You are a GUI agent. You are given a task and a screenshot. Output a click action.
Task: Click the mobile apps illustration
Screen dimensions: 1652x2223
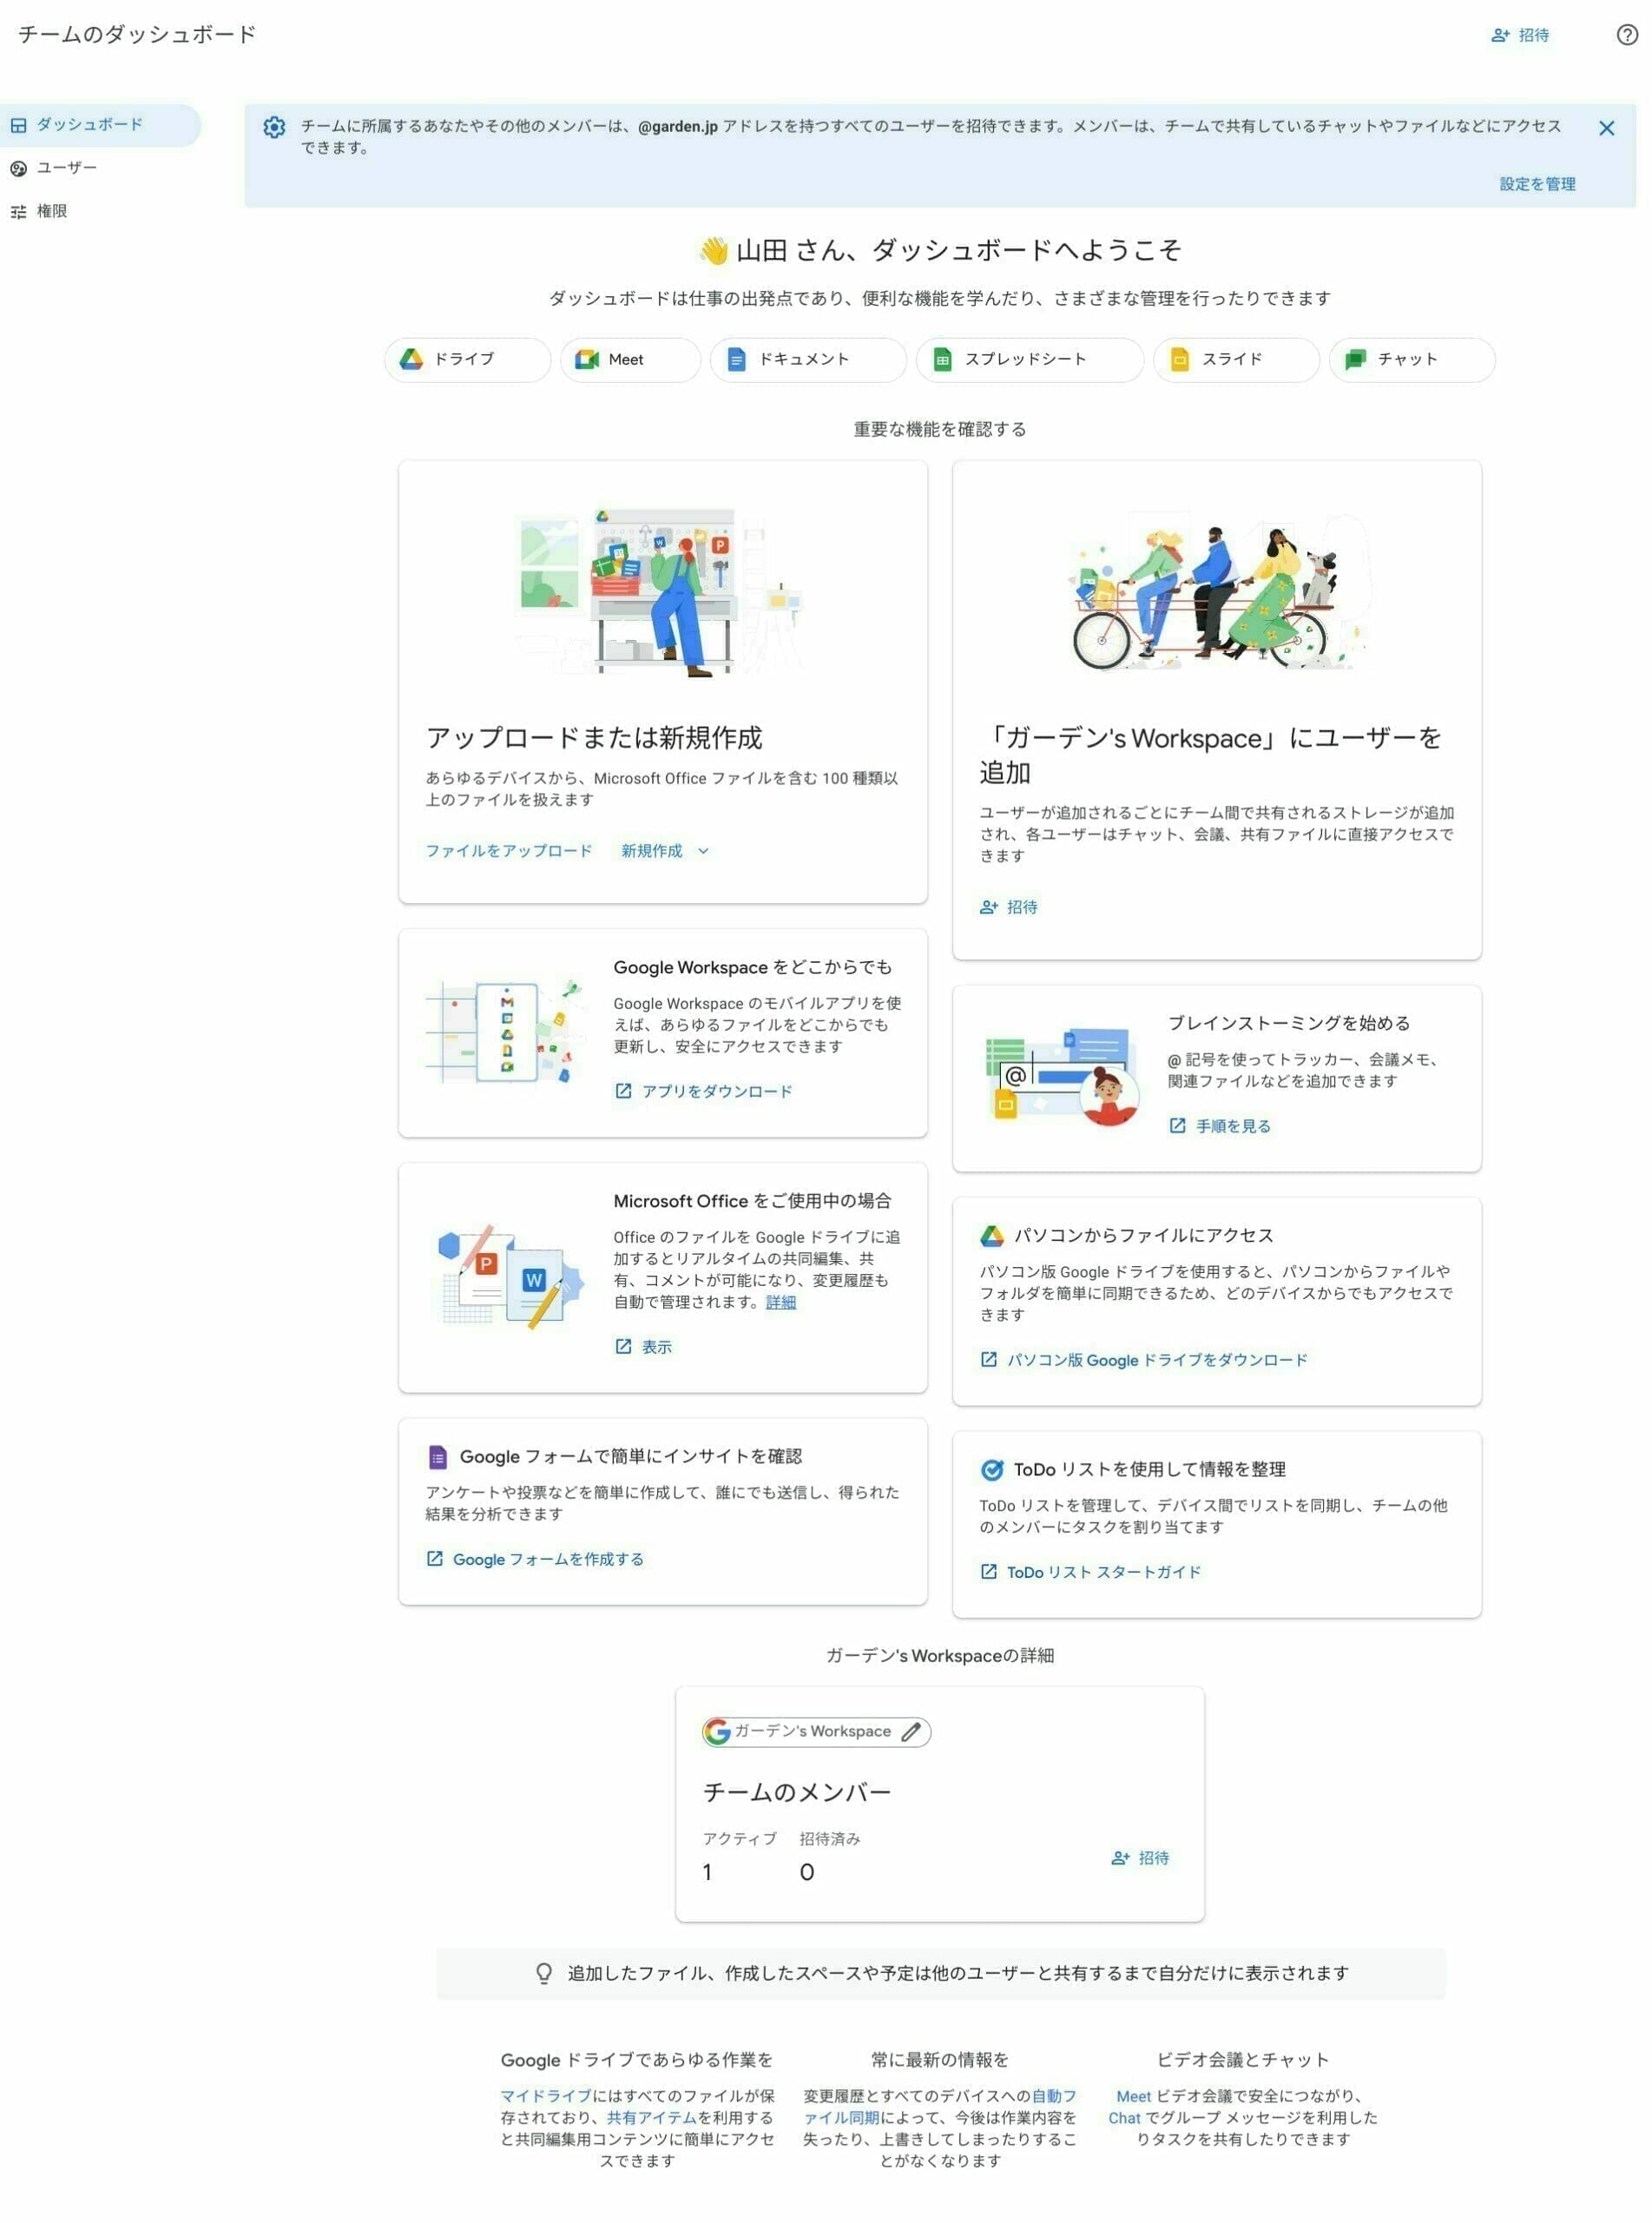point(506,1032)
